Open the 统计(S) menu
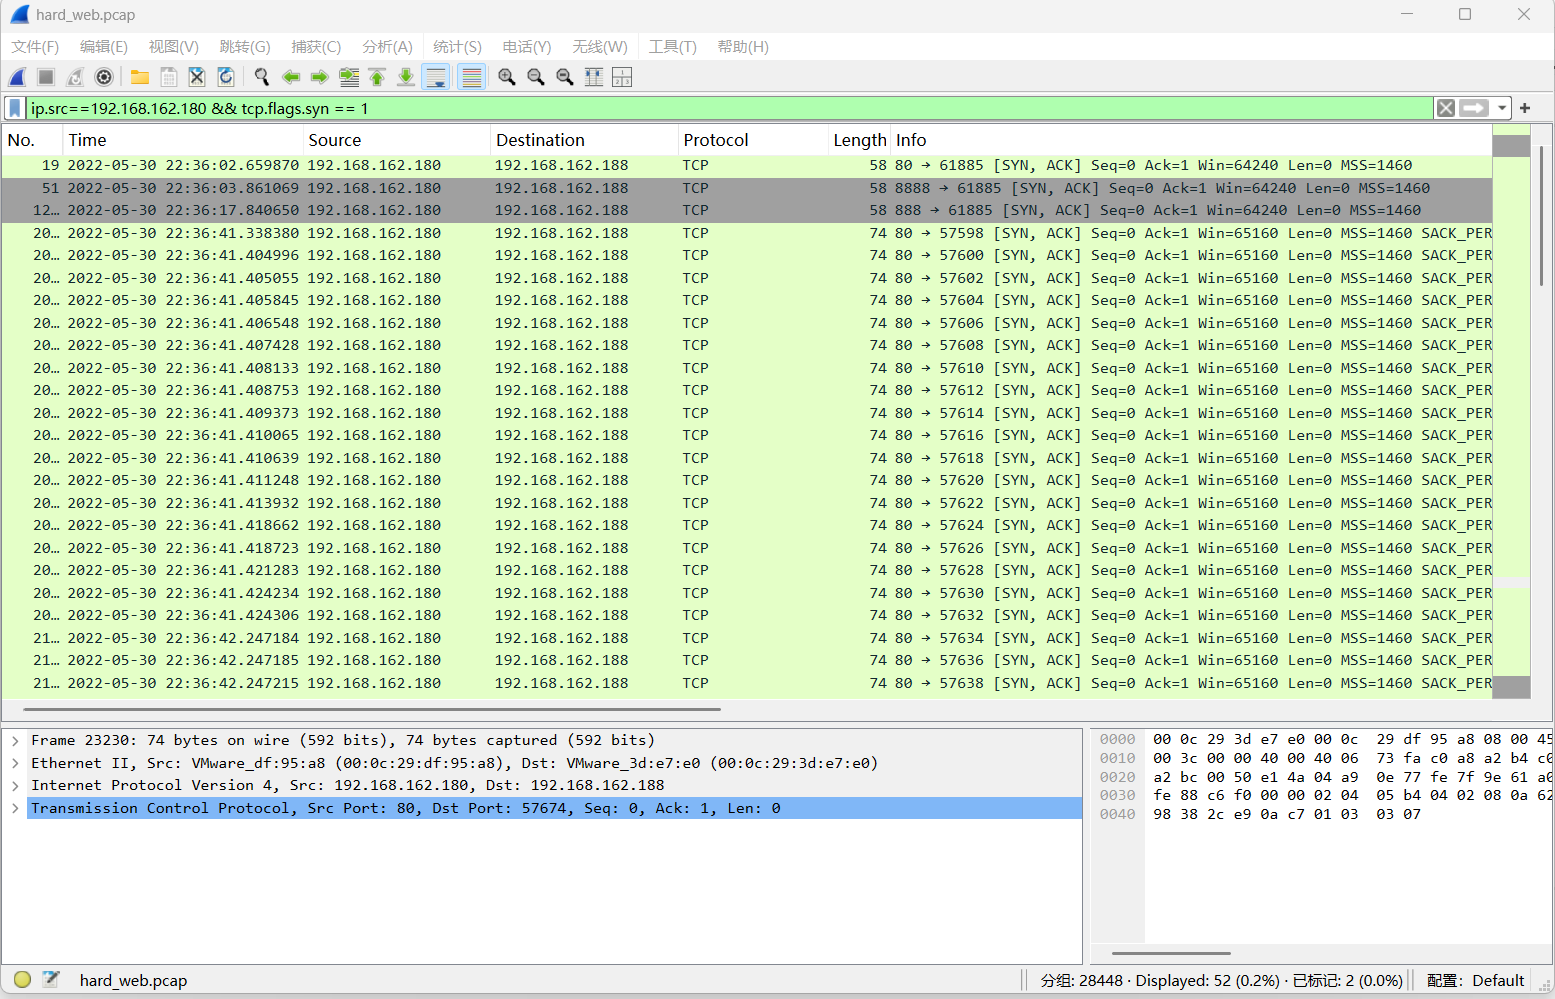Viewport: 1555px width, 999px height. tap(457, 47)
